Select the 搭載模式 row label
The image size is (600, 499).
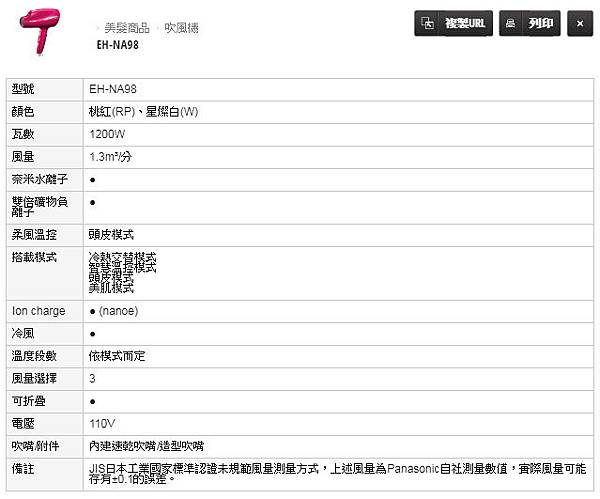click(34, 257)
